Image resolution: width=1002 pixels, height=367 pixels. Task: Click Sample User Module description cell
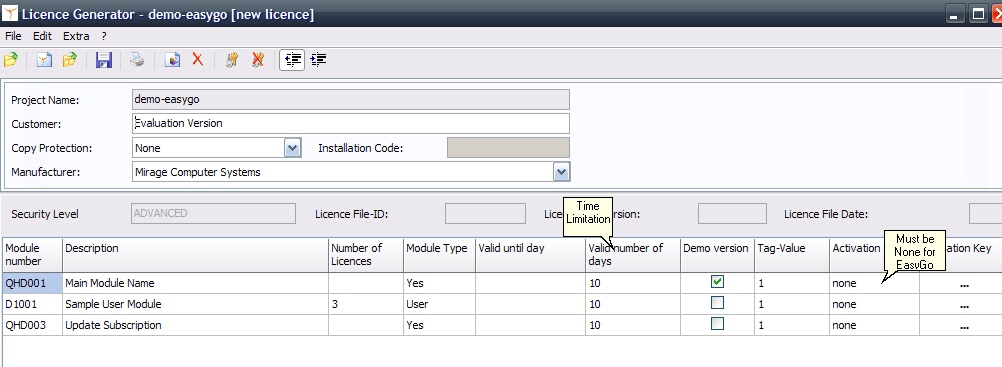(x=196, y=304)
